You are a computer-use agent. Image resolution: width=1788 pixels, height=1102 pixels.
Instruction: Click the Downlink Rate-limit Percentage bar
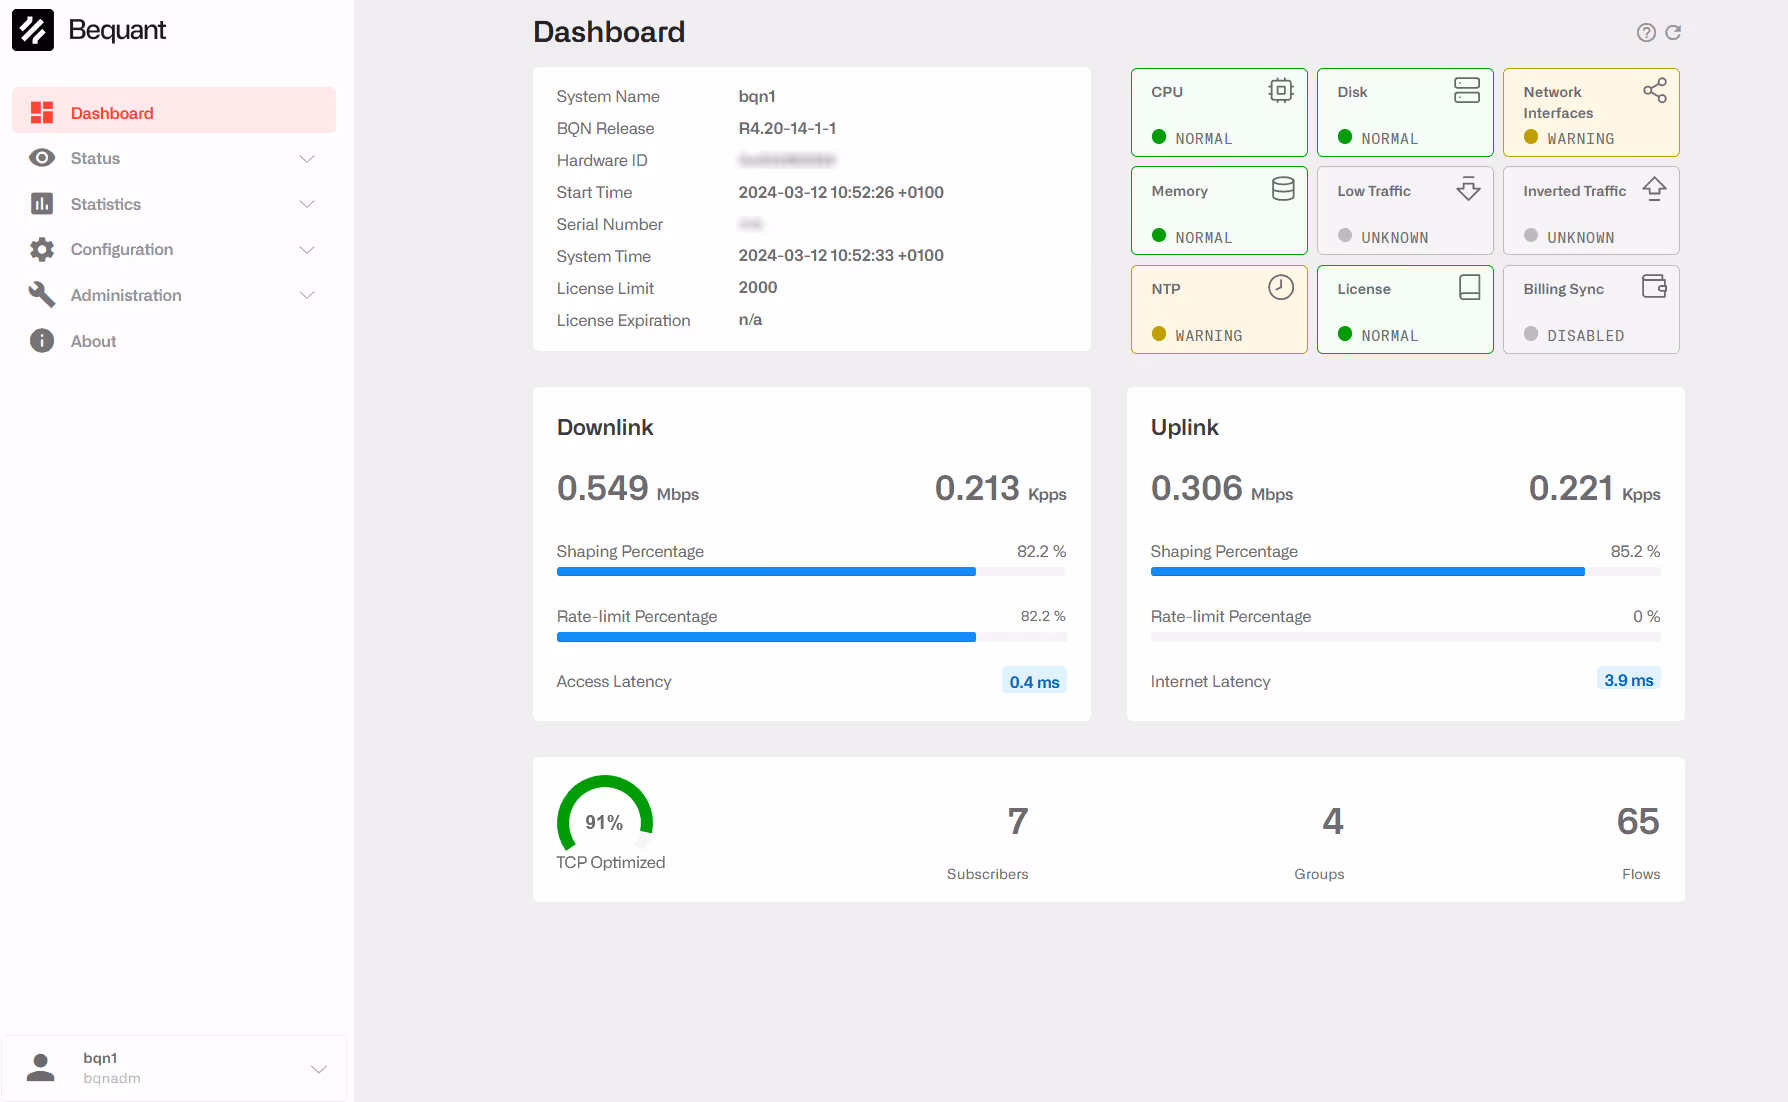coord(811,637)
